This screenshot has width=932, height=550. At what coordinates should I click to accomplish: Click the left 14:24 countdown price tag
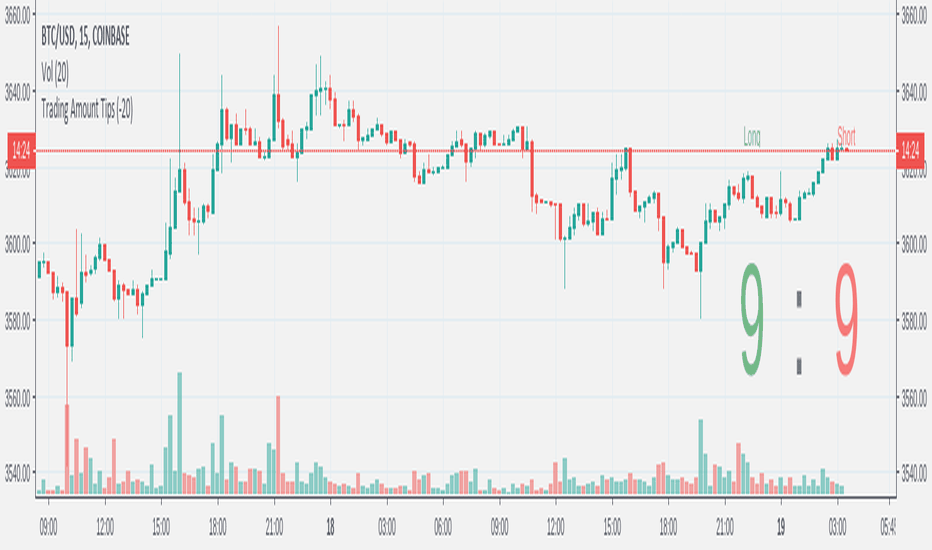click(x=21, y=151)
